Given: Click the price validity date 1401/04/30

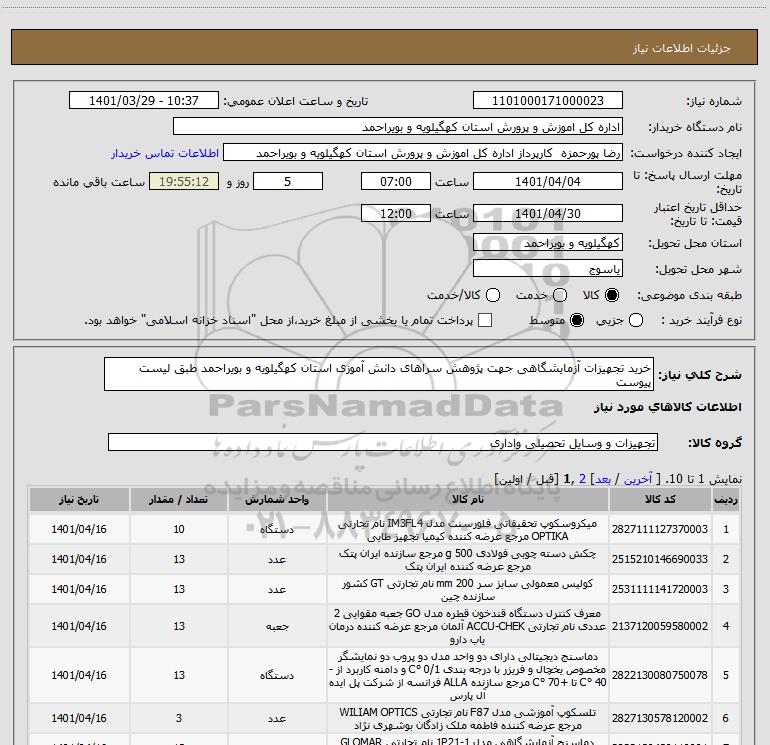Looking at the screenshot, I should click(x=548, y=214).
